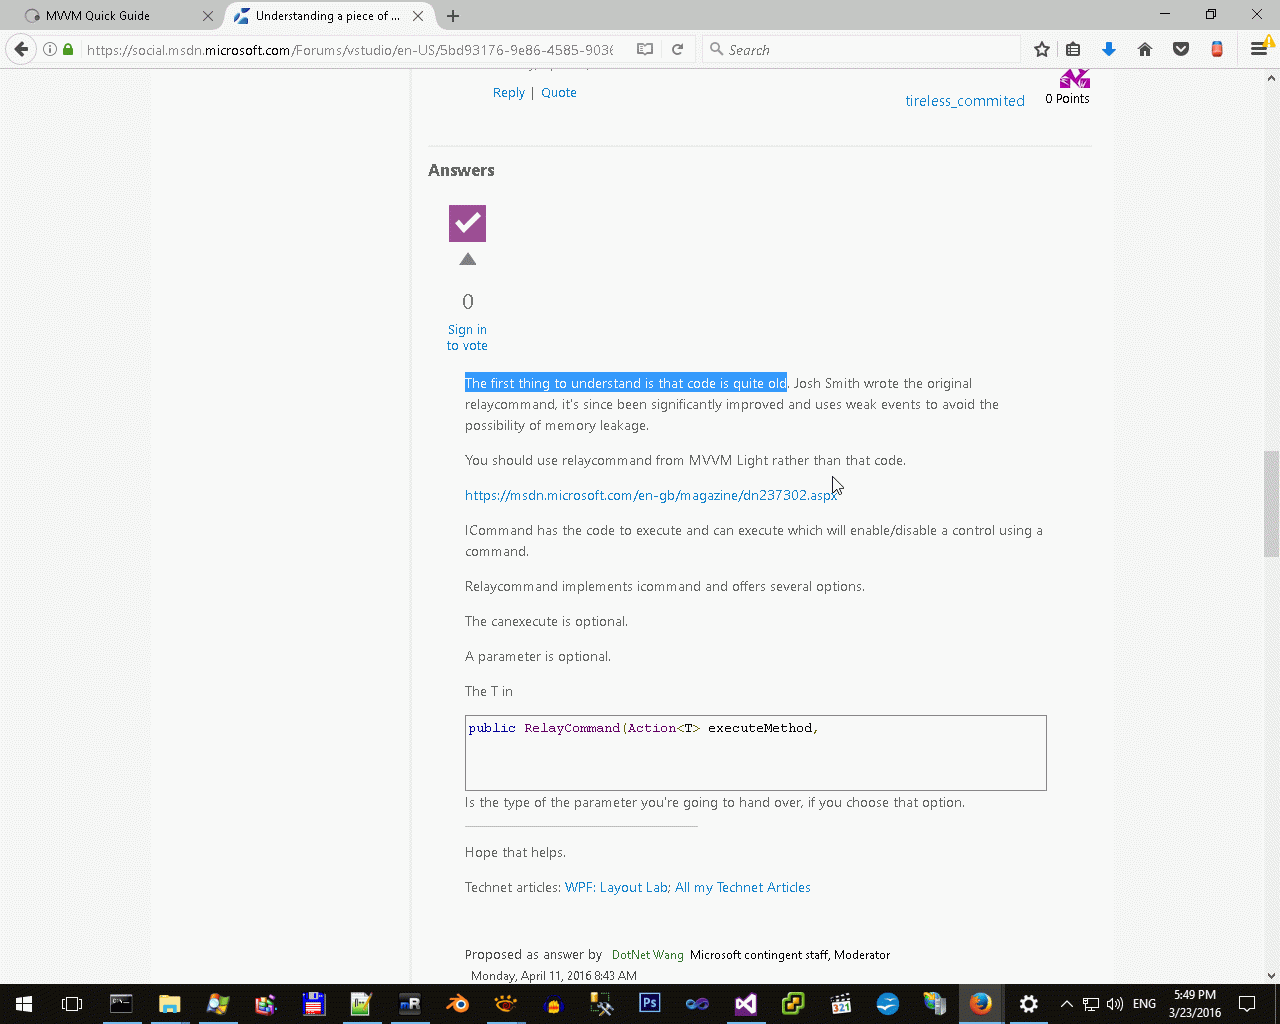Open Reader View from address bar
The image size is (1280, 1024).
click(x=645, y=49)
